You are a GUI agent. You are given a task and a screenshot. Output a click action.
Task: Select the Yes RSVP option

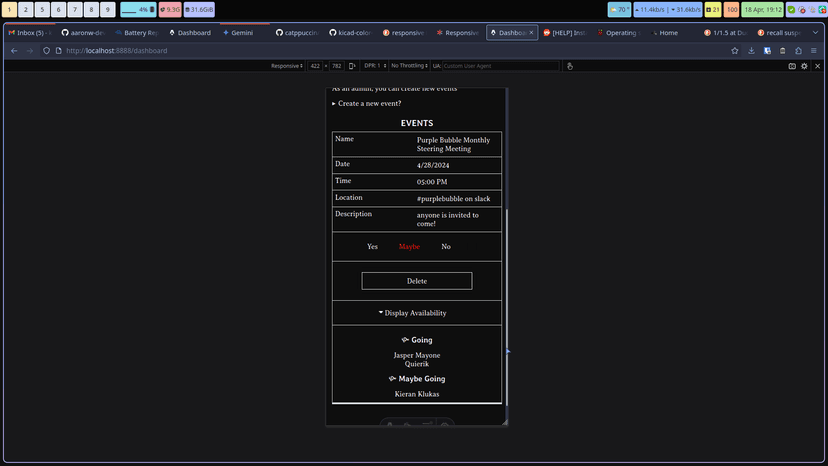372,246
